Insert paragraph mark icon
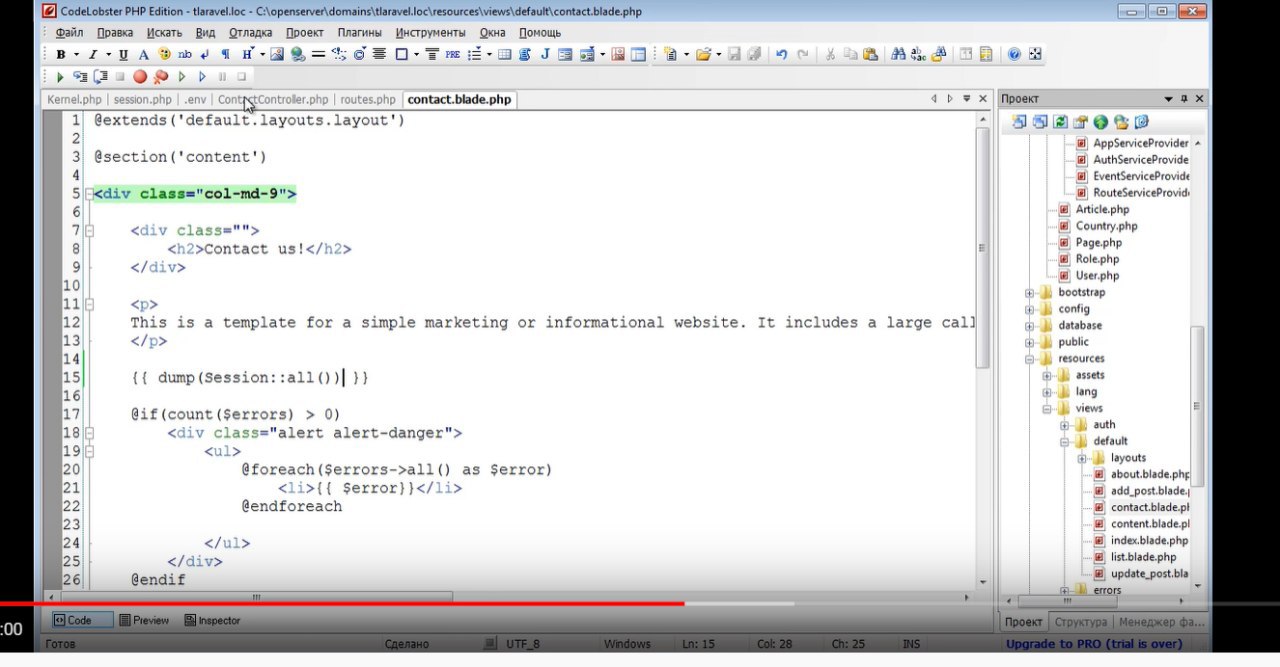 [225, 55]
